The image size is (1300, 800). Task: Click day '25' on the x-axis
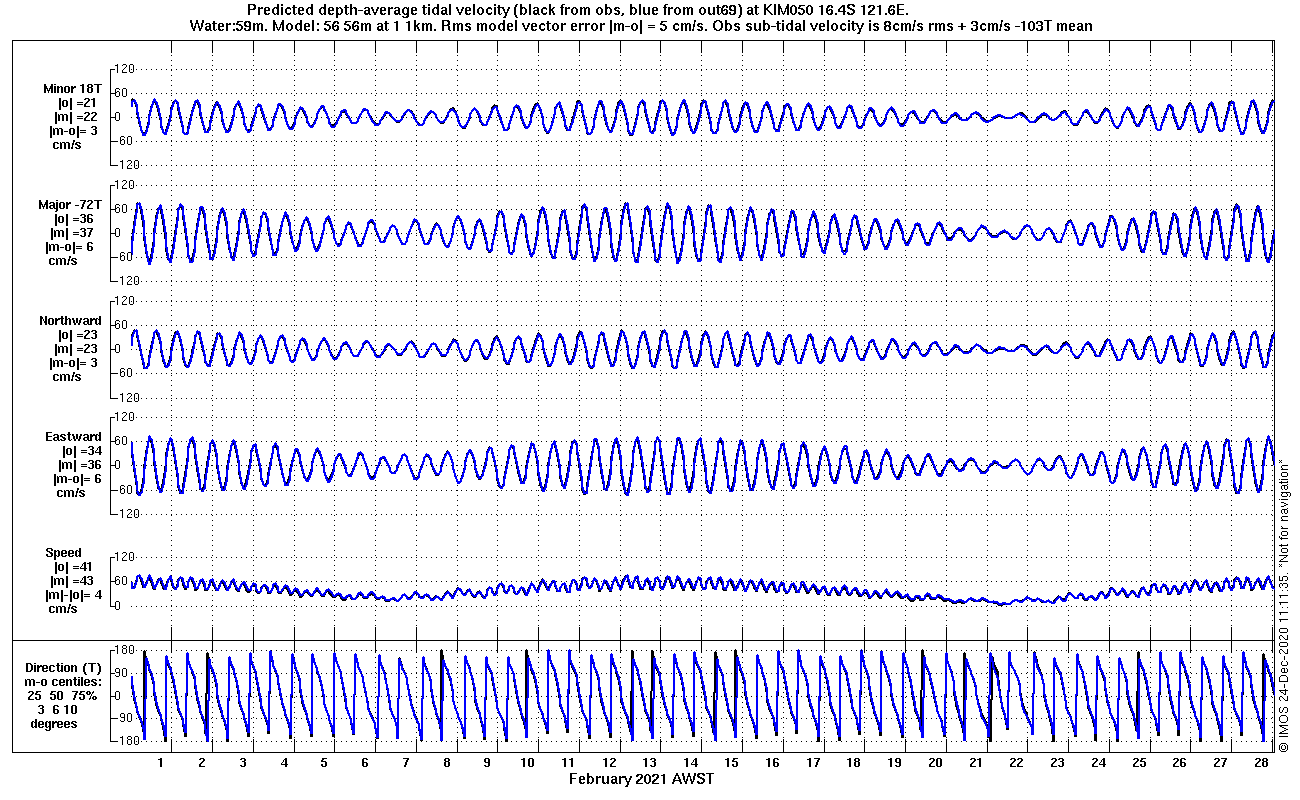tap(1139, 762)
